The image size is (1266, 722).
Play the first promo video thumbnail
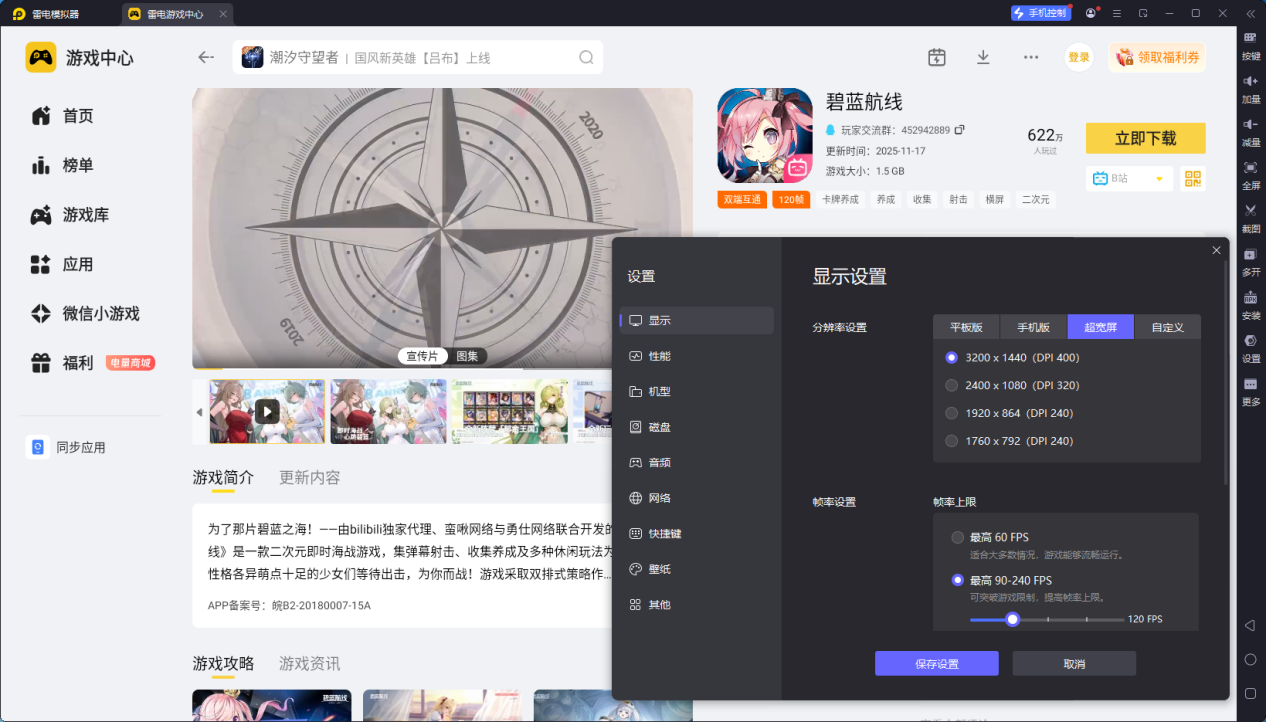(x=267, y=411)
